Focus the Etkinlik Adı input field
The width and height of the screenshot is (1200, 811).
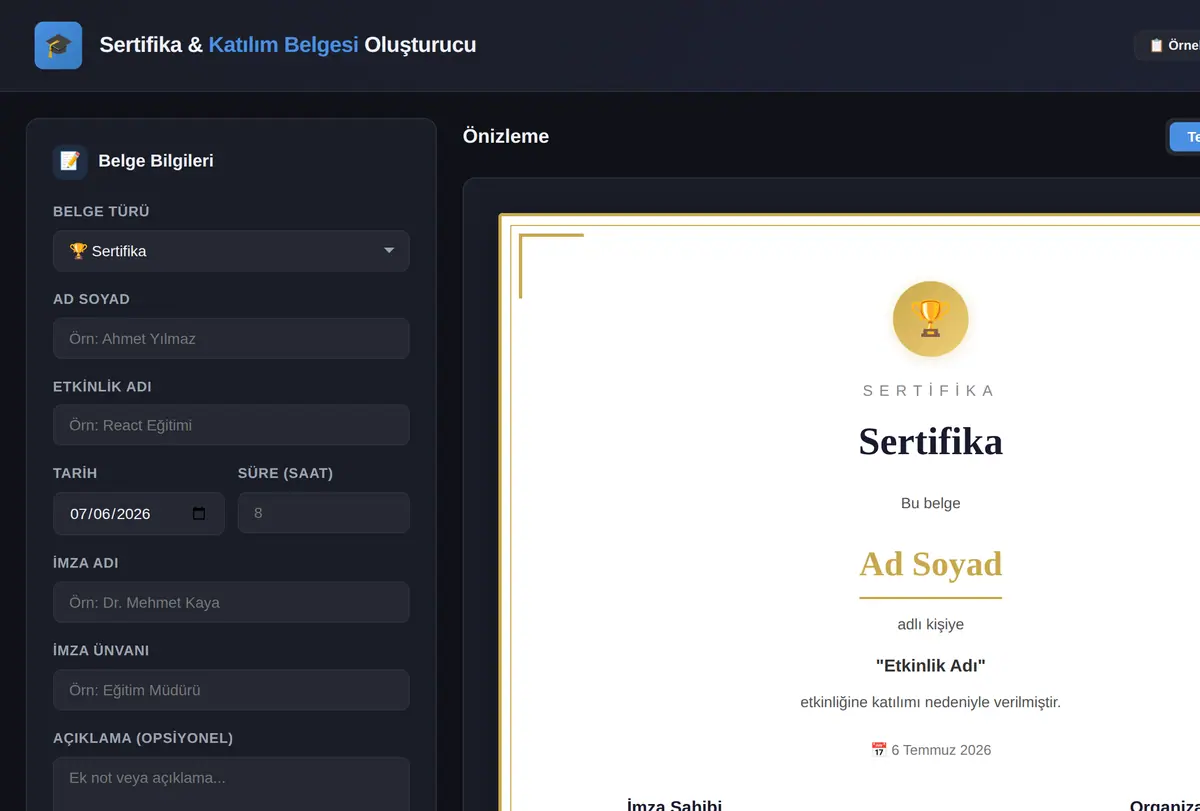coord(231,425)
